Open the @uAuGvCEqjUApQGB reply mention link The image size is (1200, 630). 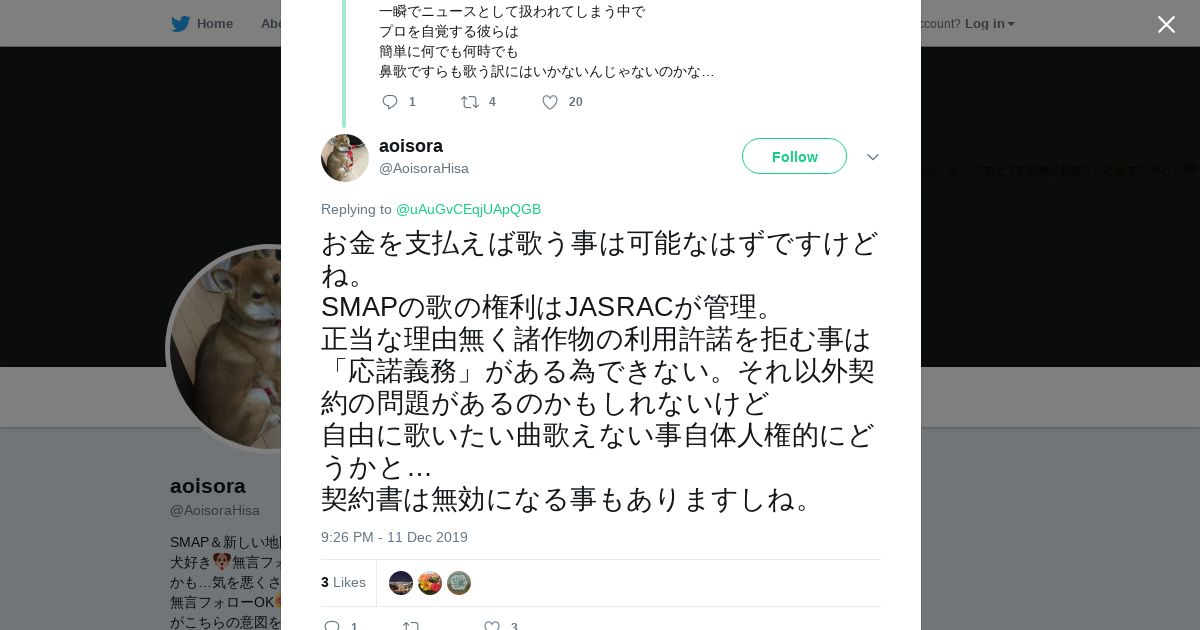point(468,209)
